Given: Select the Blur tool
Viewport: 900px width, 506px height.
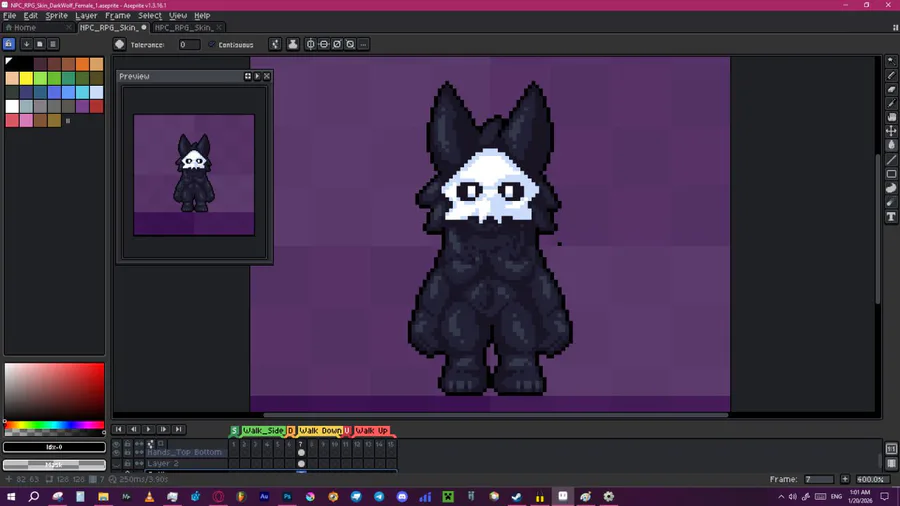Looking at the screenshot, I should pyautogui.click(x=891, y=203).
